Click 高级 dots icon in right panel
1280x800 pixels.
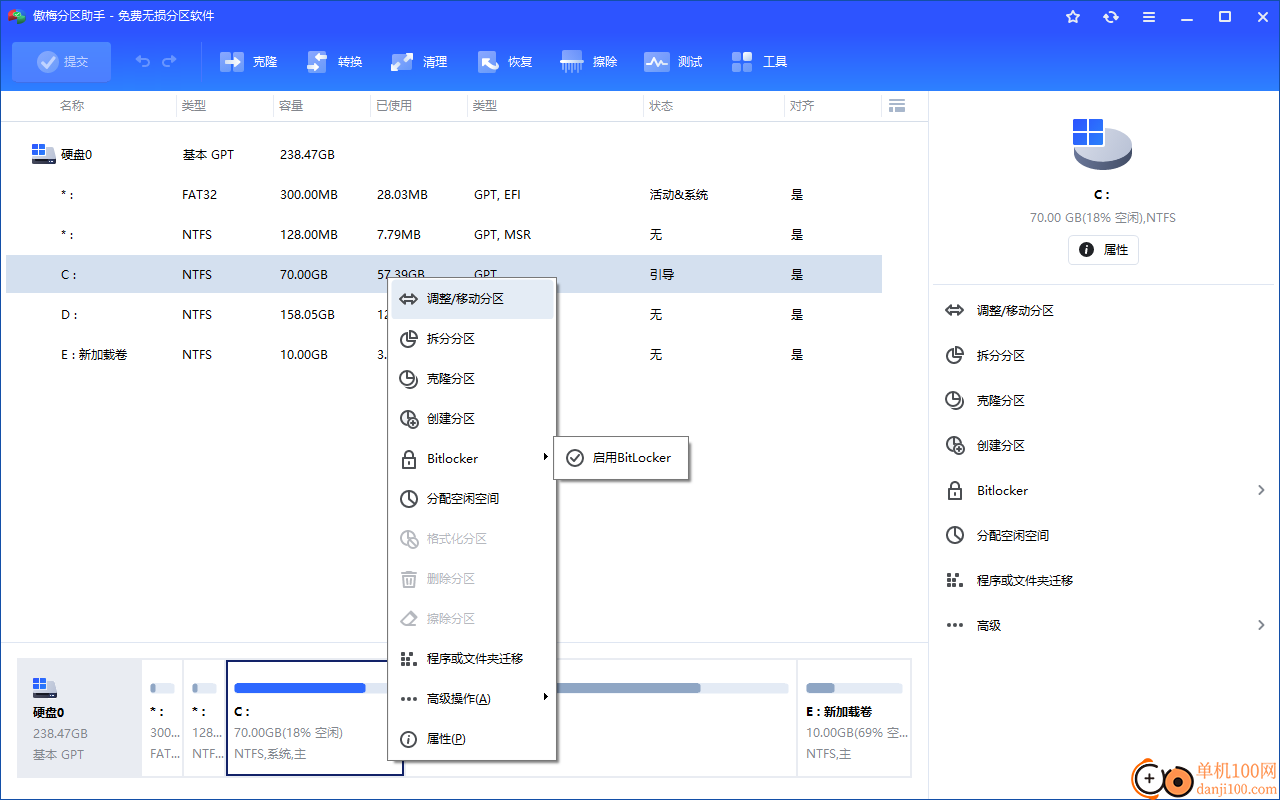(955, 626)
